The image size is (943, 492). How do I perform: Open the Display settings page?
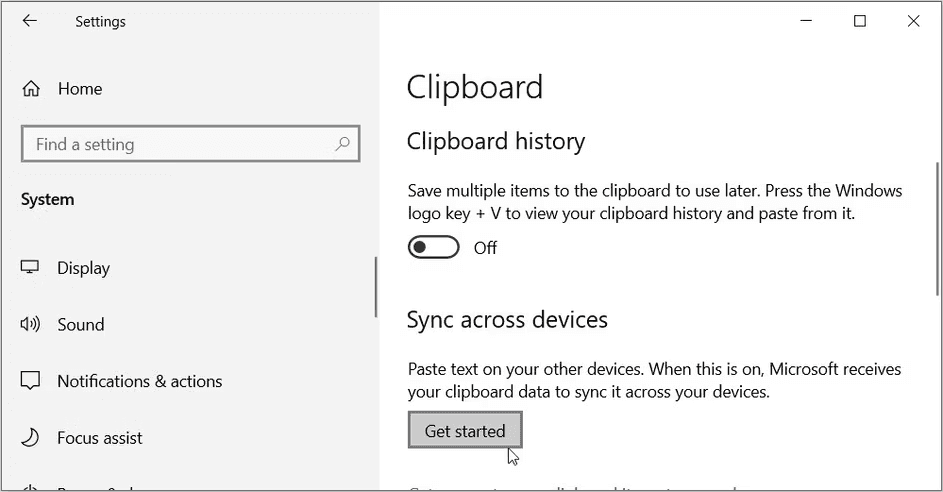click(x=83, y=268)
